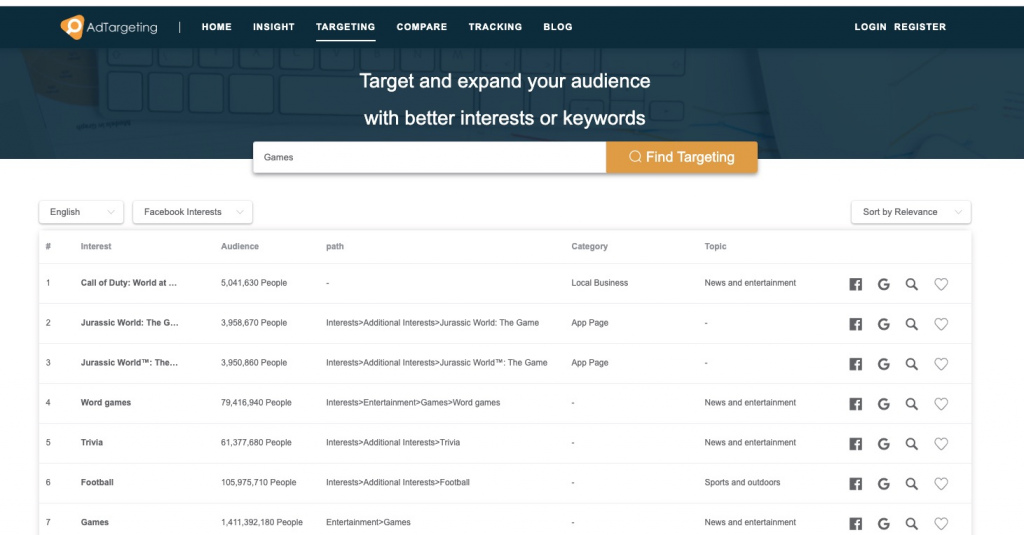The image size is (1024, 535).
Task: Select Call of Duty: World at ... interest
Action: tap(129, 283)
